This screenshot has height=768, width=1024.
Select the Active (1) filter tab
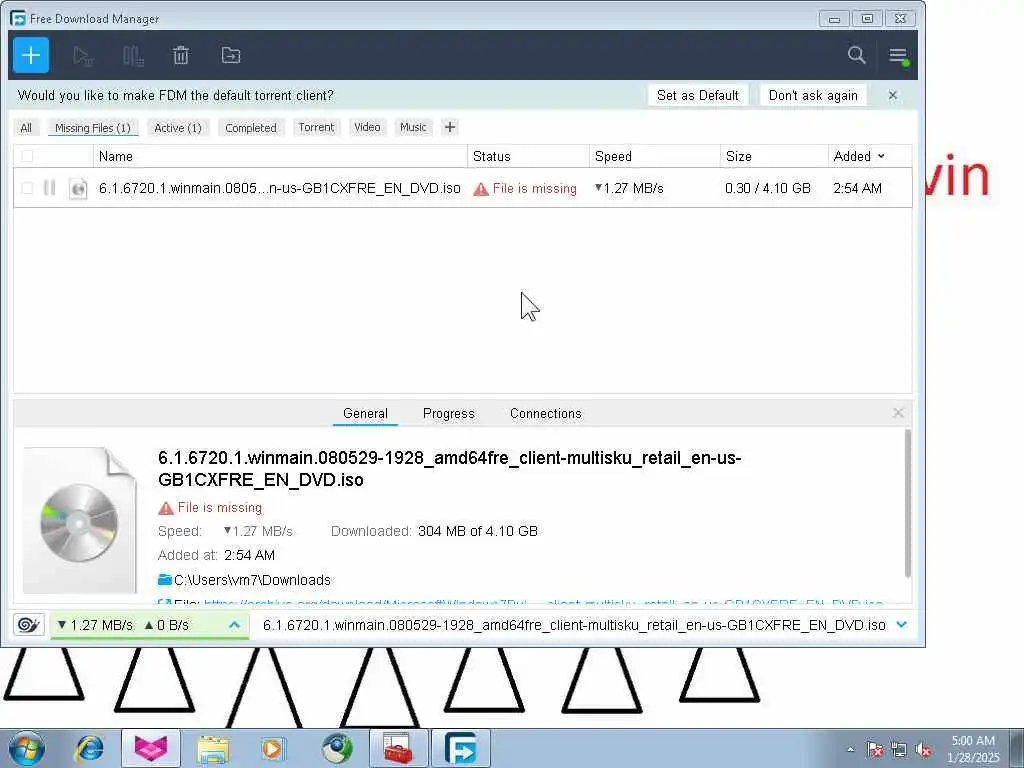(178, 127)
